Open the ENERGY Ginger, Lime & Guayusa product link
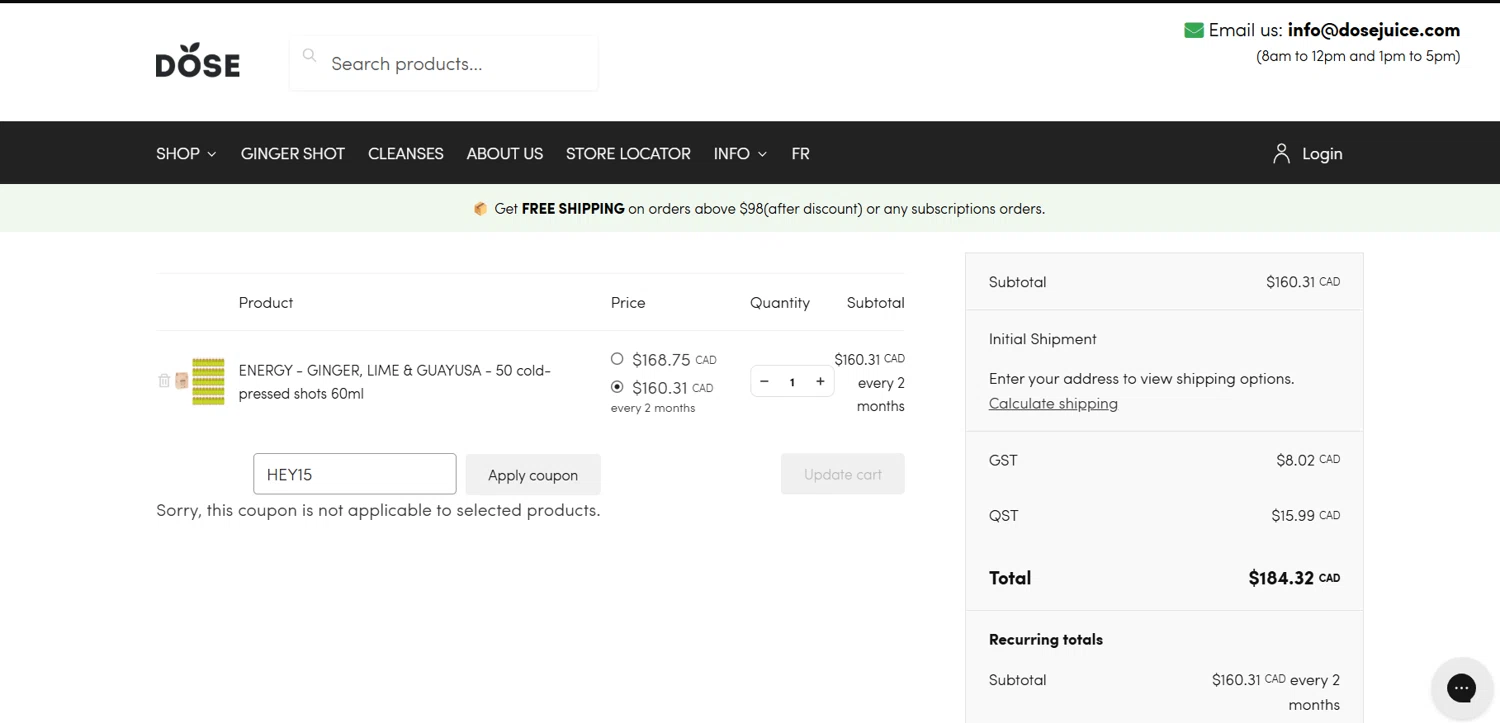Image resolution: width=1500 pixels, height=723 pixels. click(395, 381)
